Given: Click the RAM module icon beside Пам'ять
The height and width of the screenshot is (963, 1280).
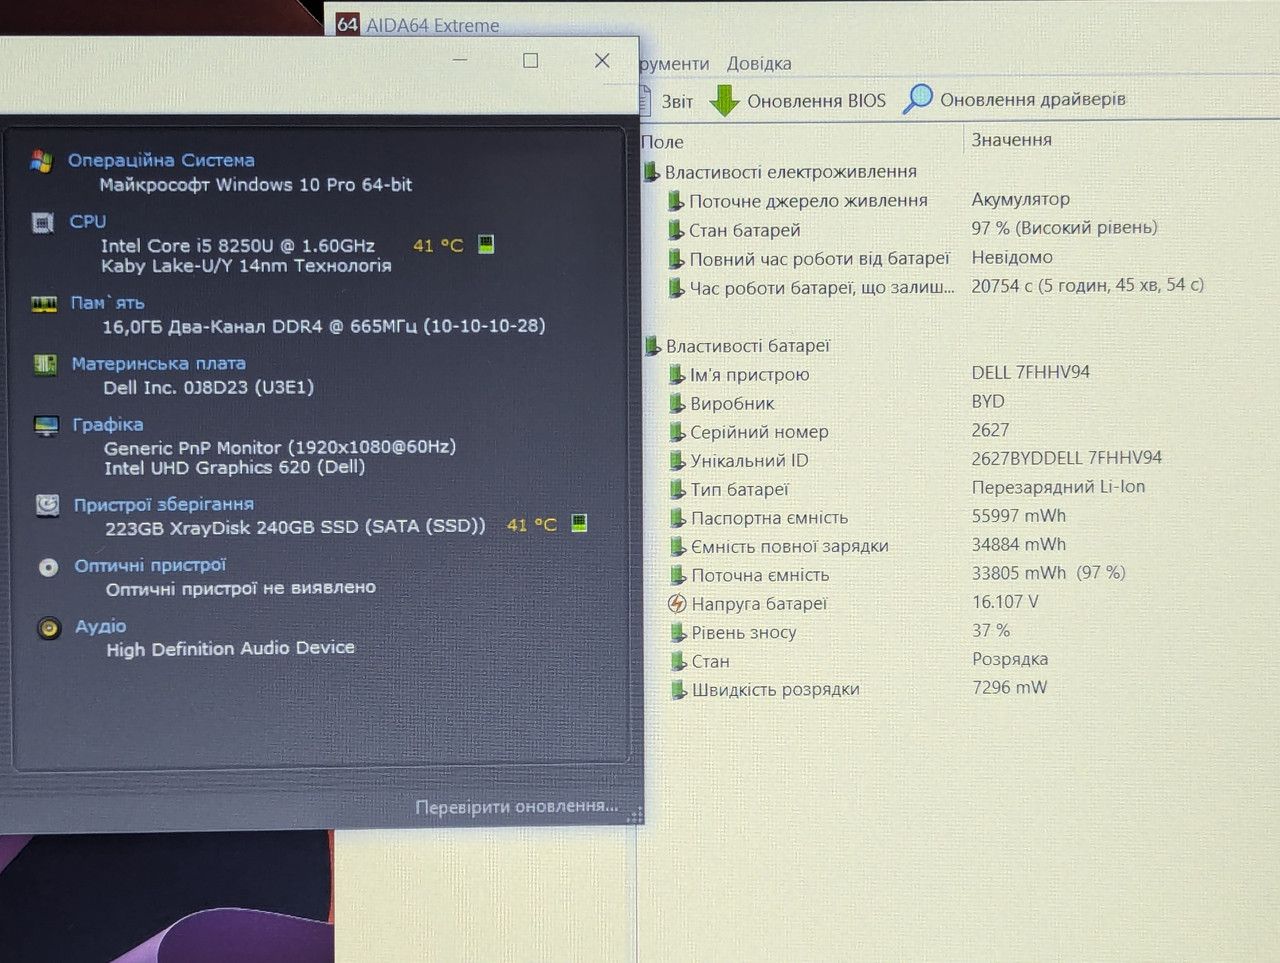Looking at the screenshot, I should (44, 303).
